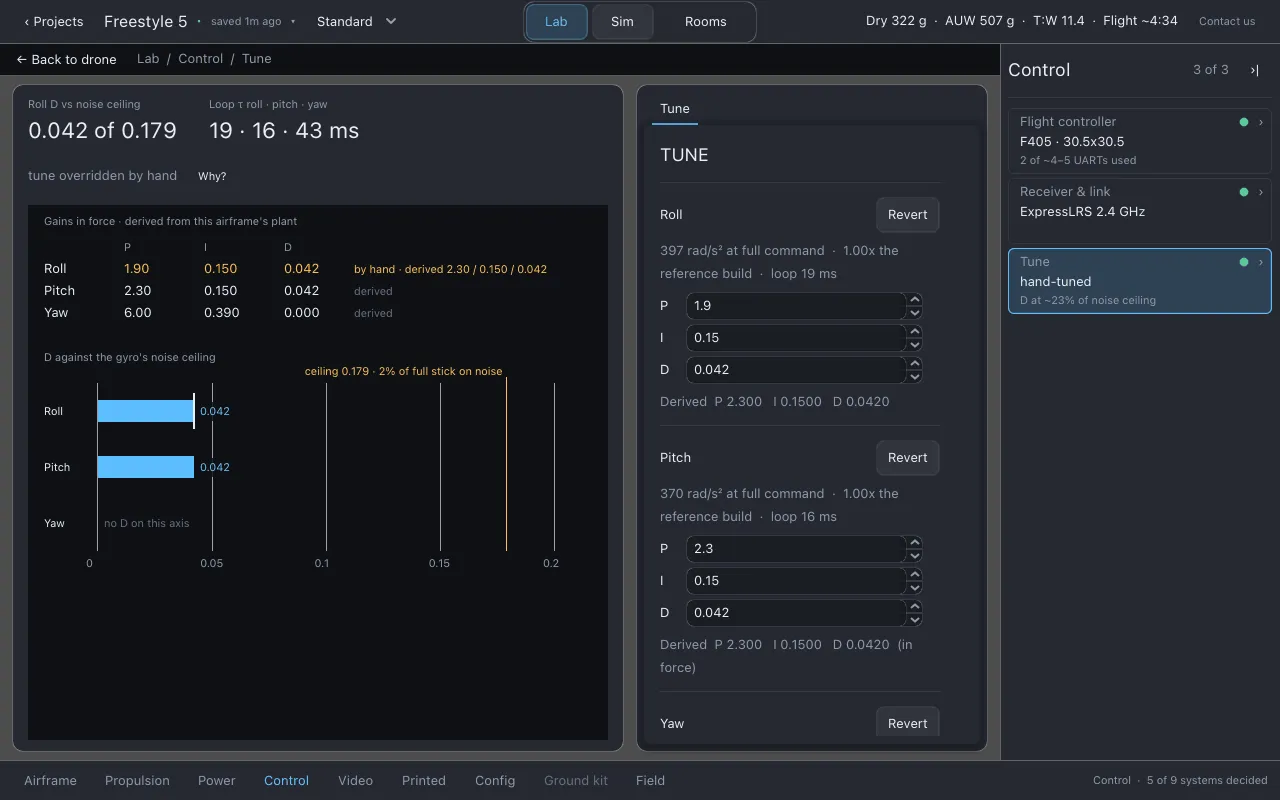1280x800 pixels.
Task: Select the Receiver & link ExpressLRS card
Action: (1140, 210)
